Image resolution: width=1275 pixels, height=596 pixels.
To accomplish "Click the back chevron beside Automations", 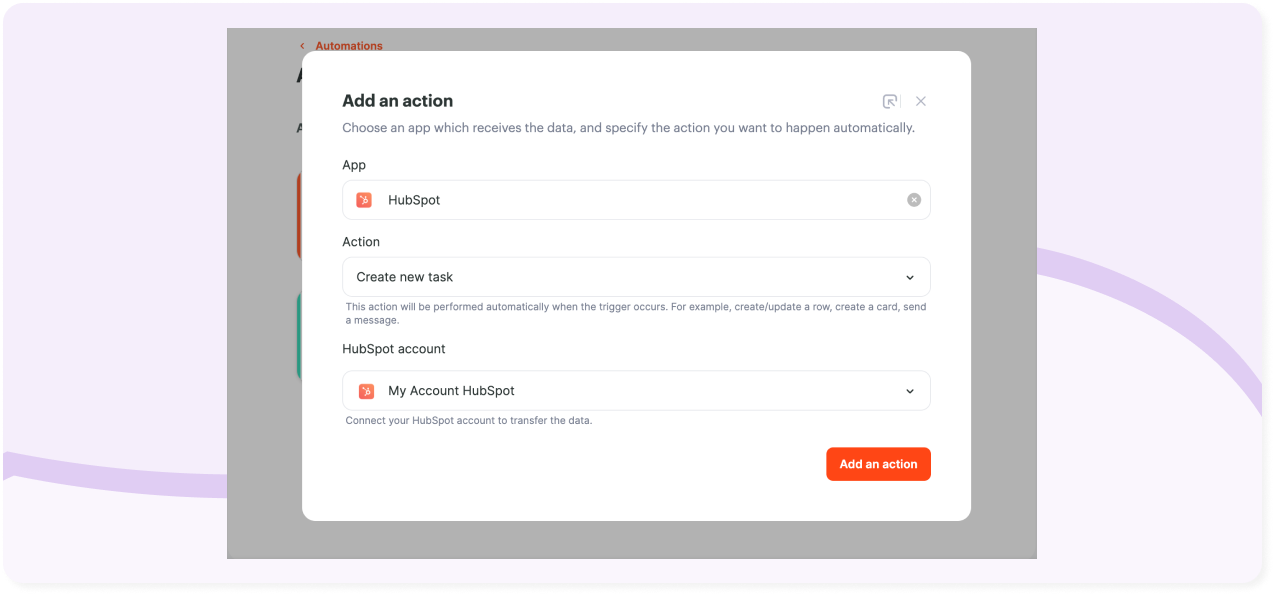I will coord(302,46).
